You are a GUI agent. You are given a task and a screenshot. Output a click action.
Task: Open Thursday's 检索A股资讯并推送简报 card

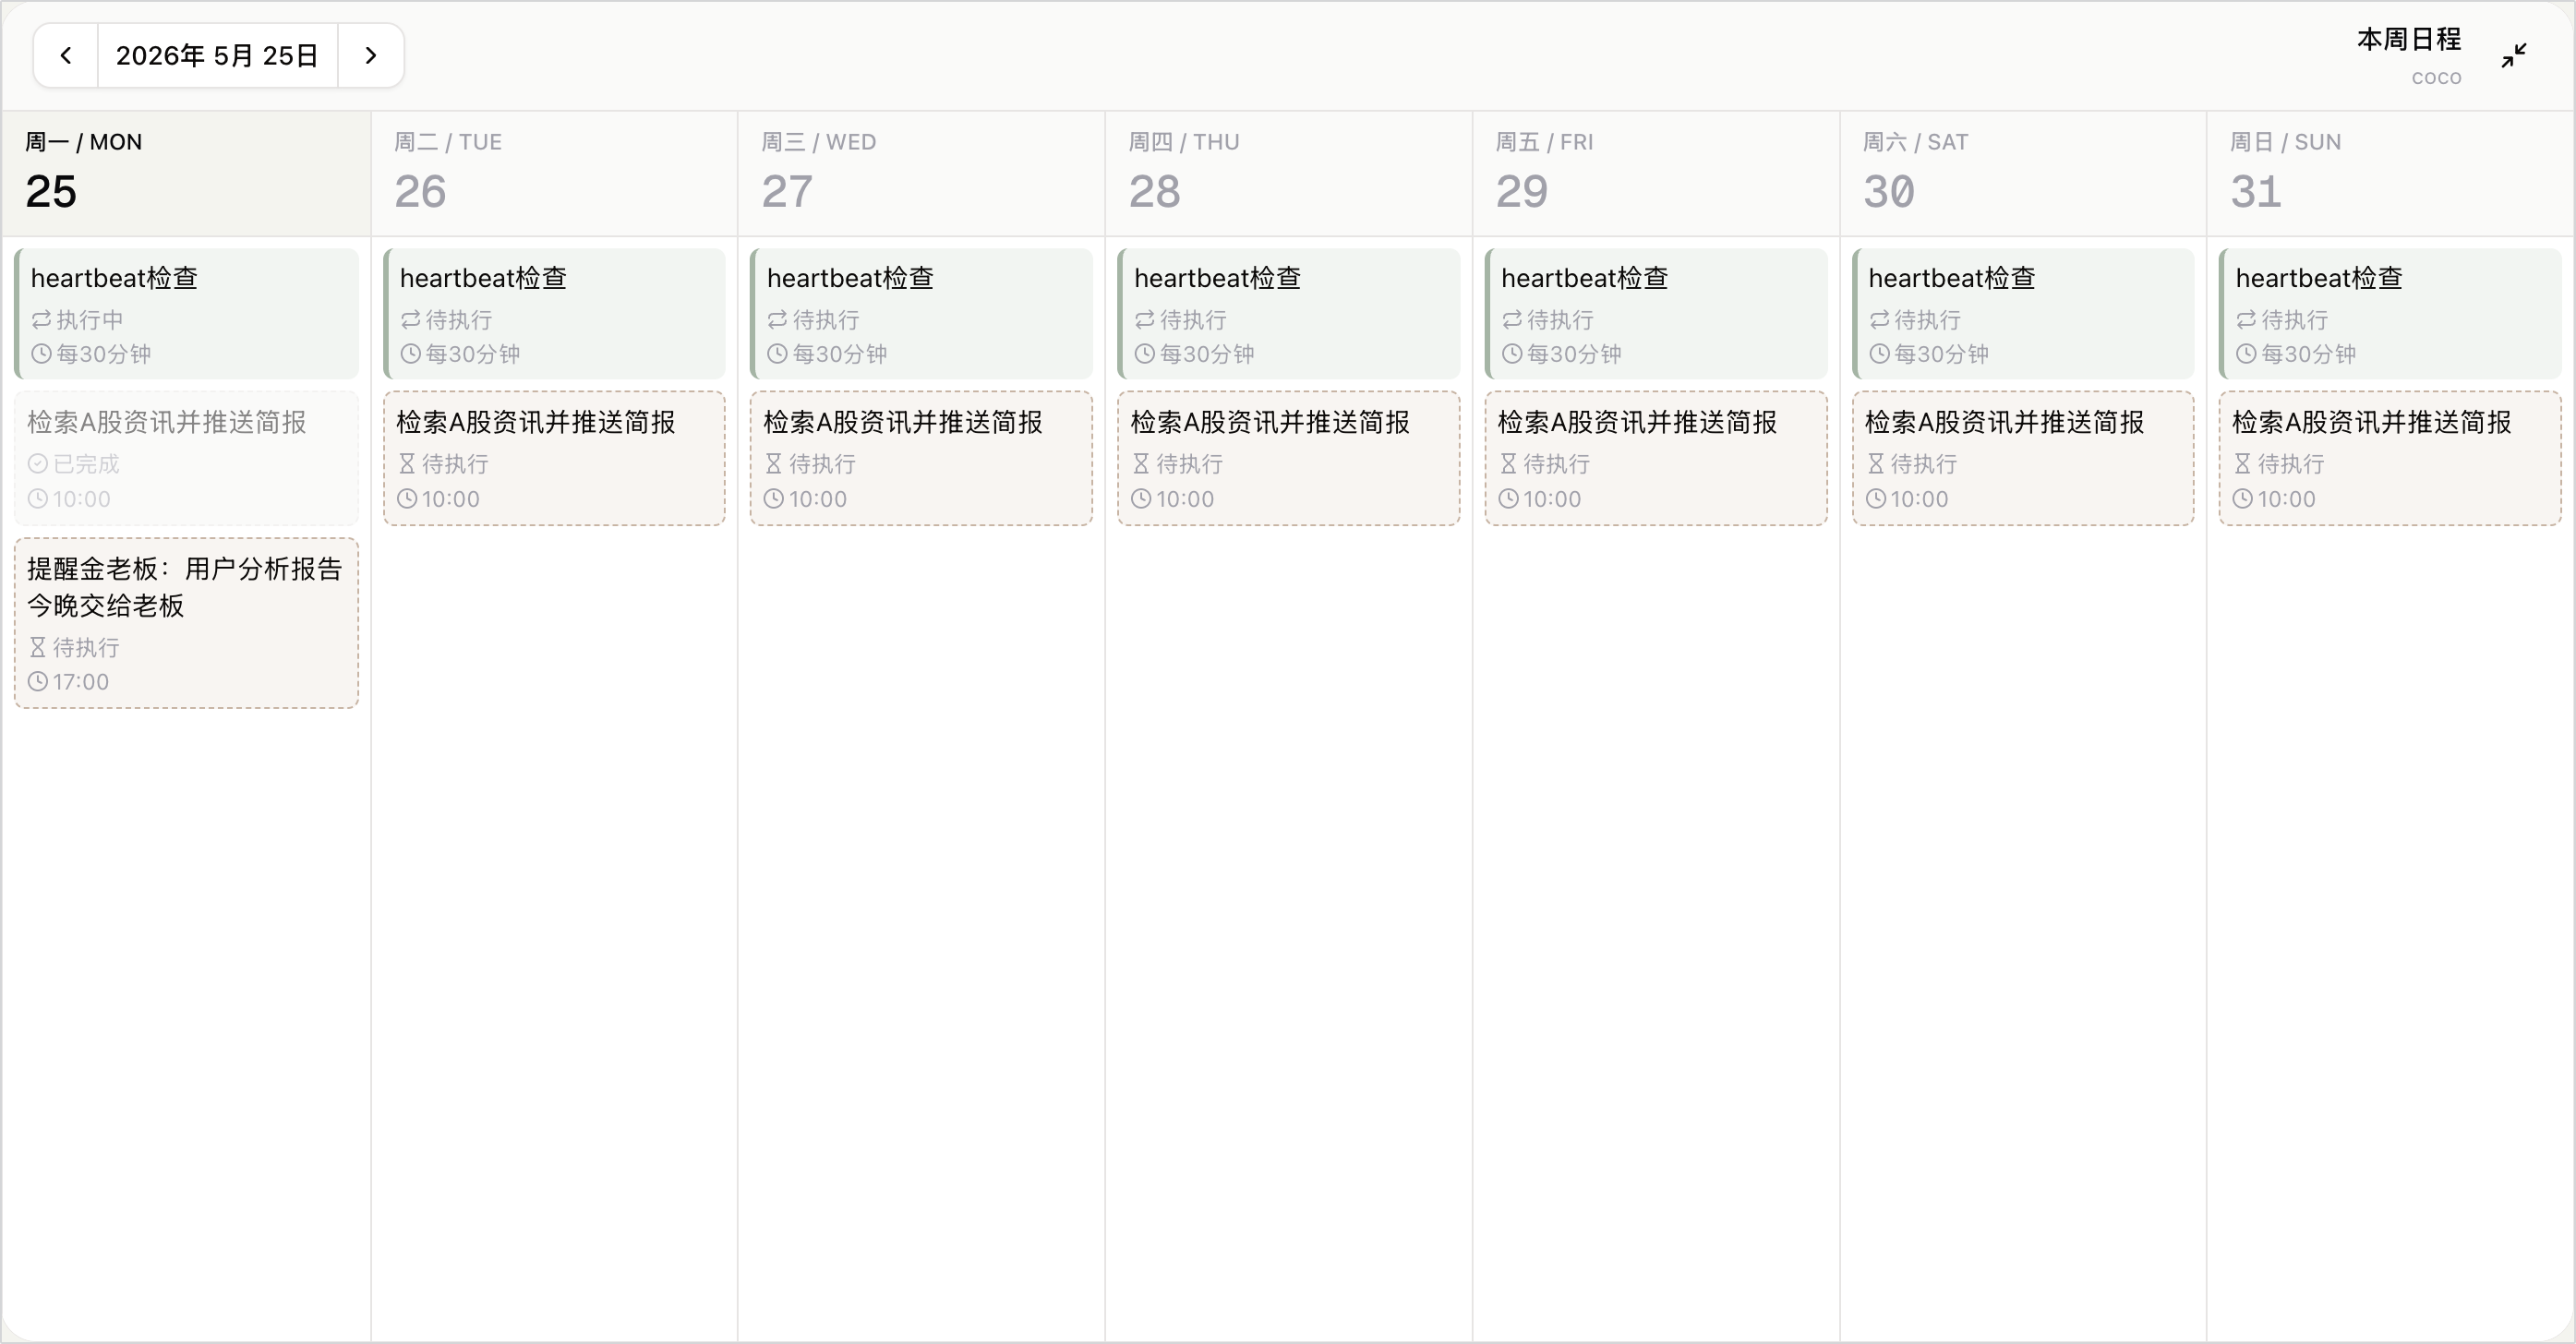pos(1288,458)
